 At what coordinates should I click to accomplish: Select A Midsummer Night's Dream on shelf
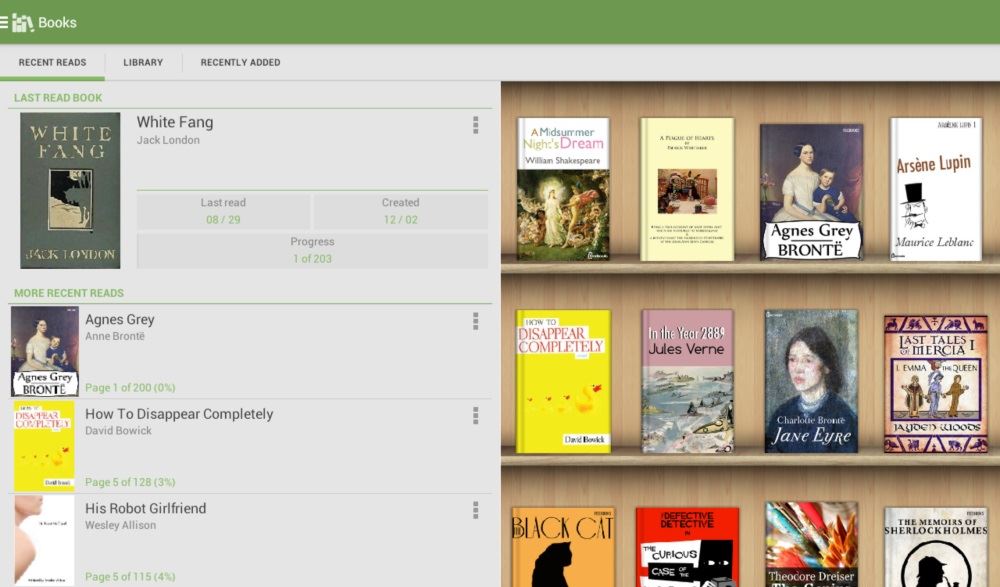(563, 189)
